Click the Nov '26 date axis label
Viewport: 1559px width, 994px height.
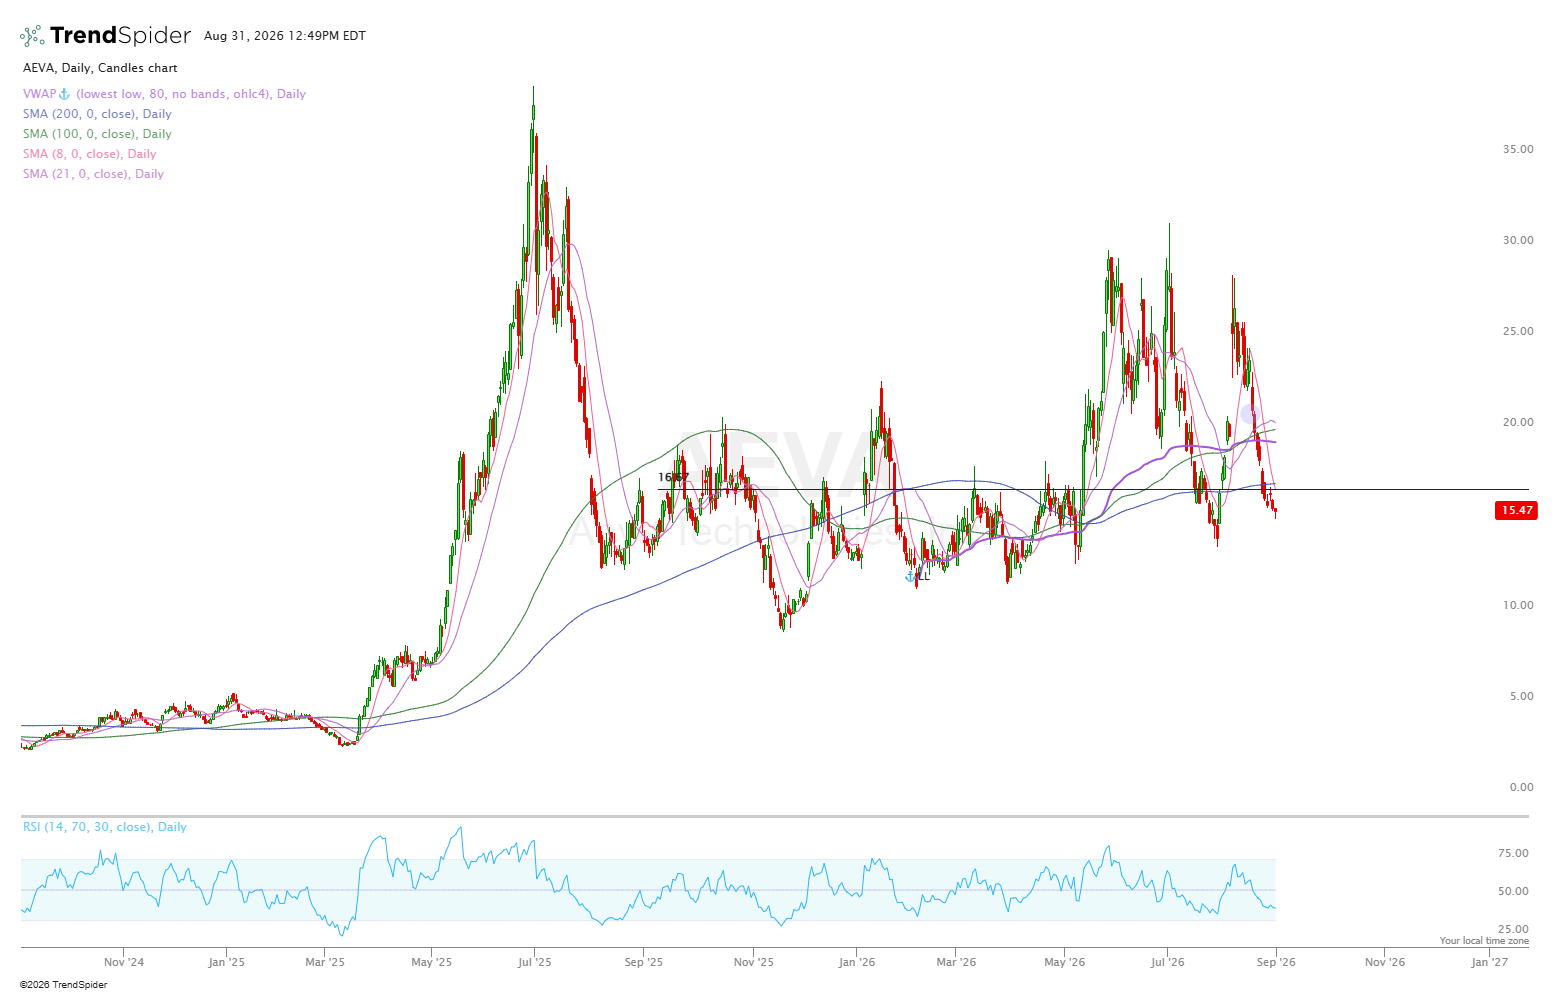coord(1384,963)
